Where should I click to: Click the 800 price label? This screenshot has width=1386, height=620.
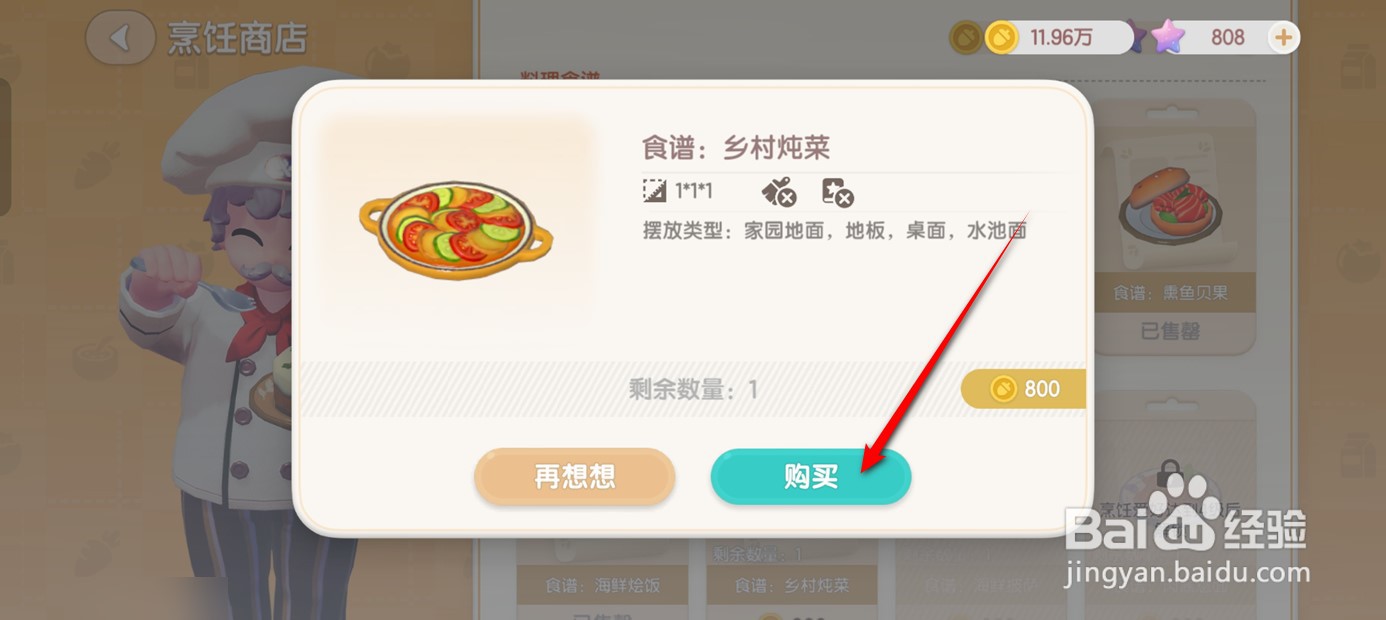click(1042, 389)
